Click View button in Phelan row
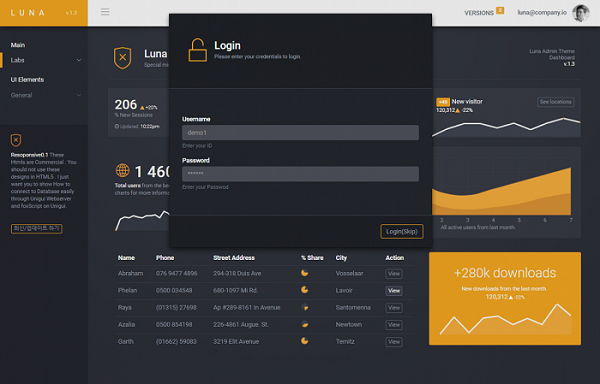600x384 pixels. pos(394,291)
